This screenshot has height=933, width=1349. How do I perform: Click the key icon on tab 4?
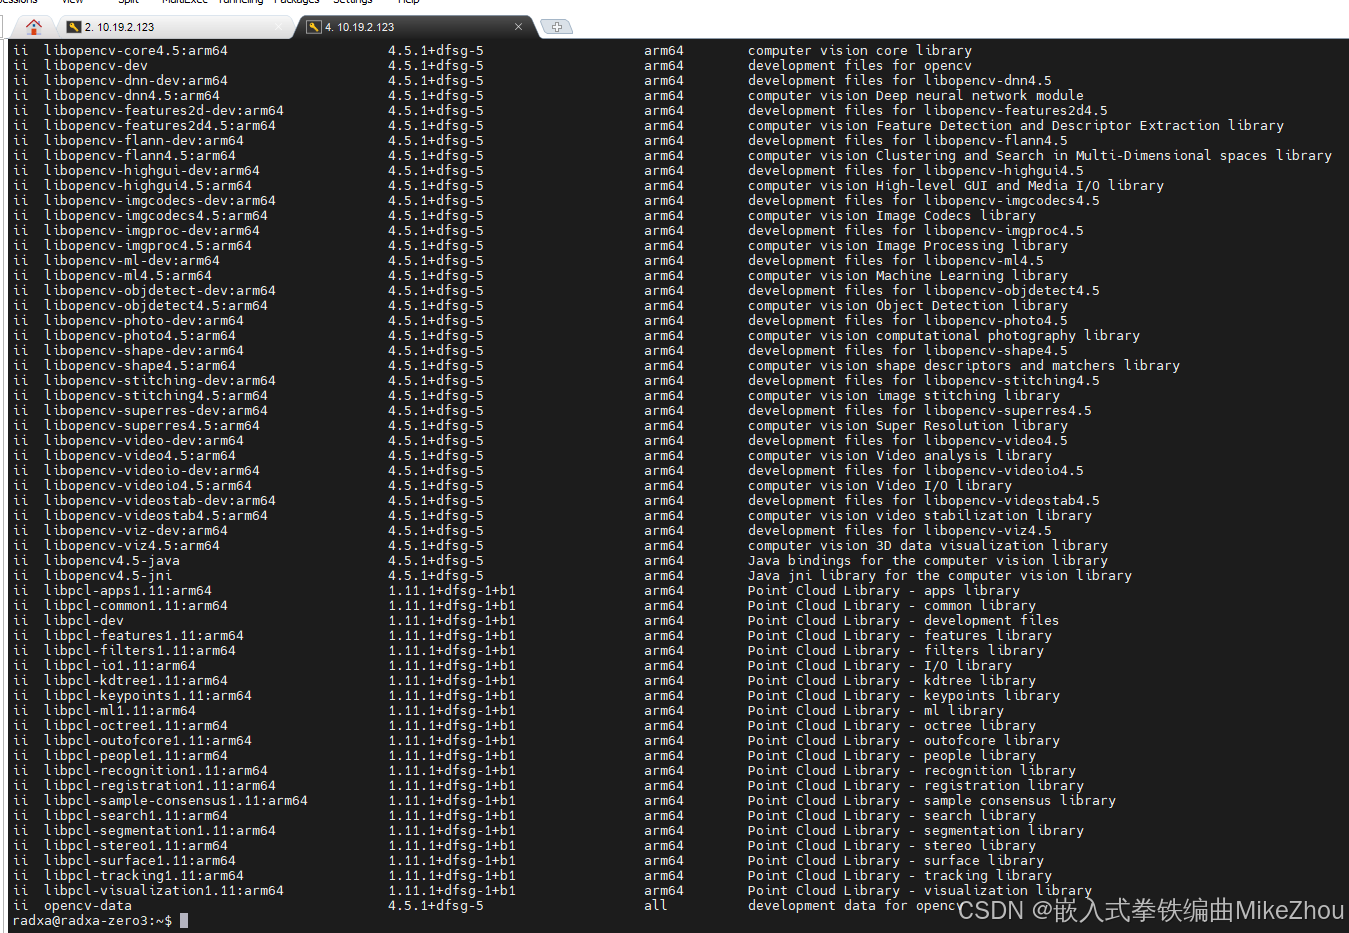(x=313, y=27)
